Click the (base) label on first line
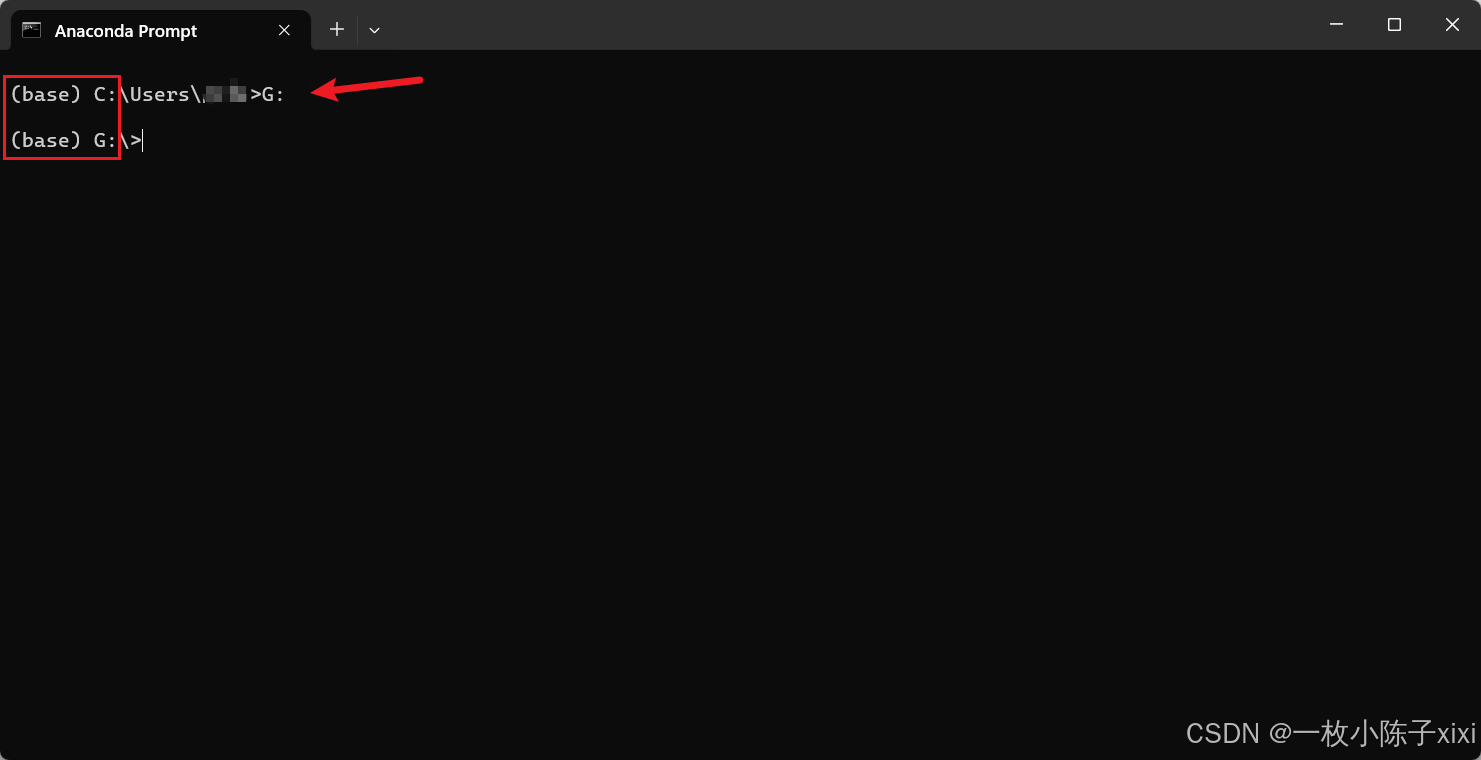Image resolution: width=1481 pixels, height=760 pixels. [46, 94]
